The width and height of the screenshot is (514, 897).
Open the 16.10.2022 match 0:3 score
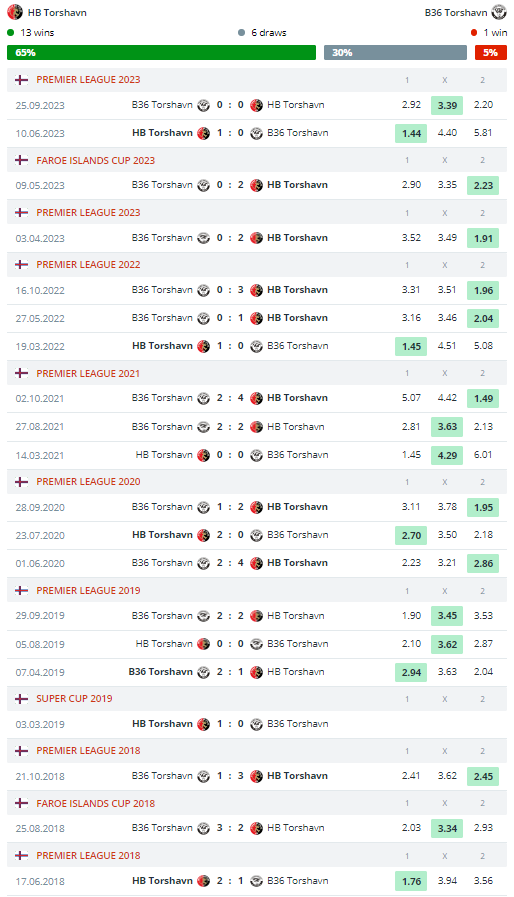(230, 290)
